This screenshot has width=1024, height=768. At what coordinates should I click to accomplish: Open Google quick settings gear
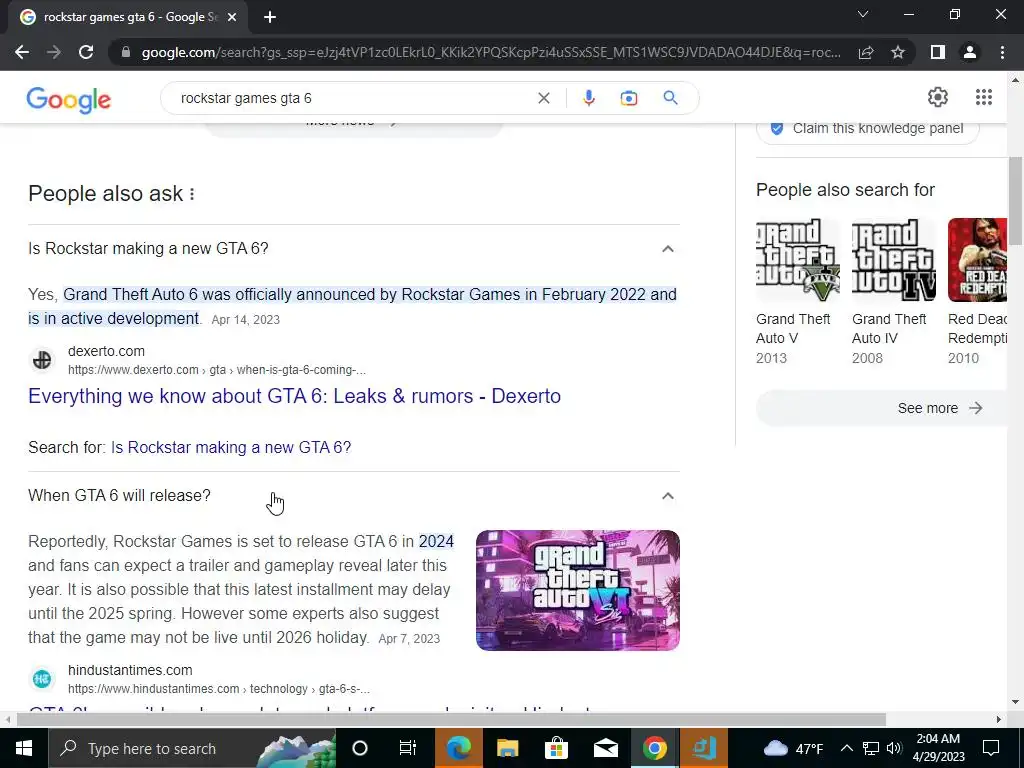[x=938, y=97]
